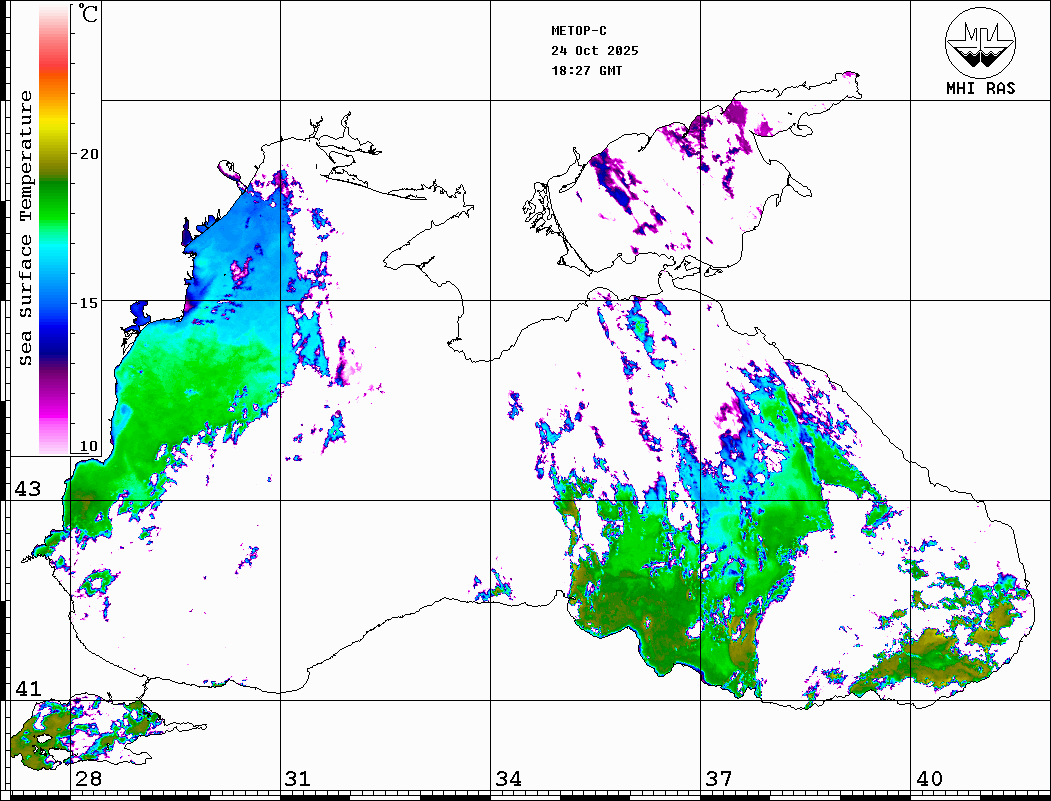The height and width of the screenshot is (801, 1051).
Task: Click the longitude 37 axis label
Action: click(718, 779)
